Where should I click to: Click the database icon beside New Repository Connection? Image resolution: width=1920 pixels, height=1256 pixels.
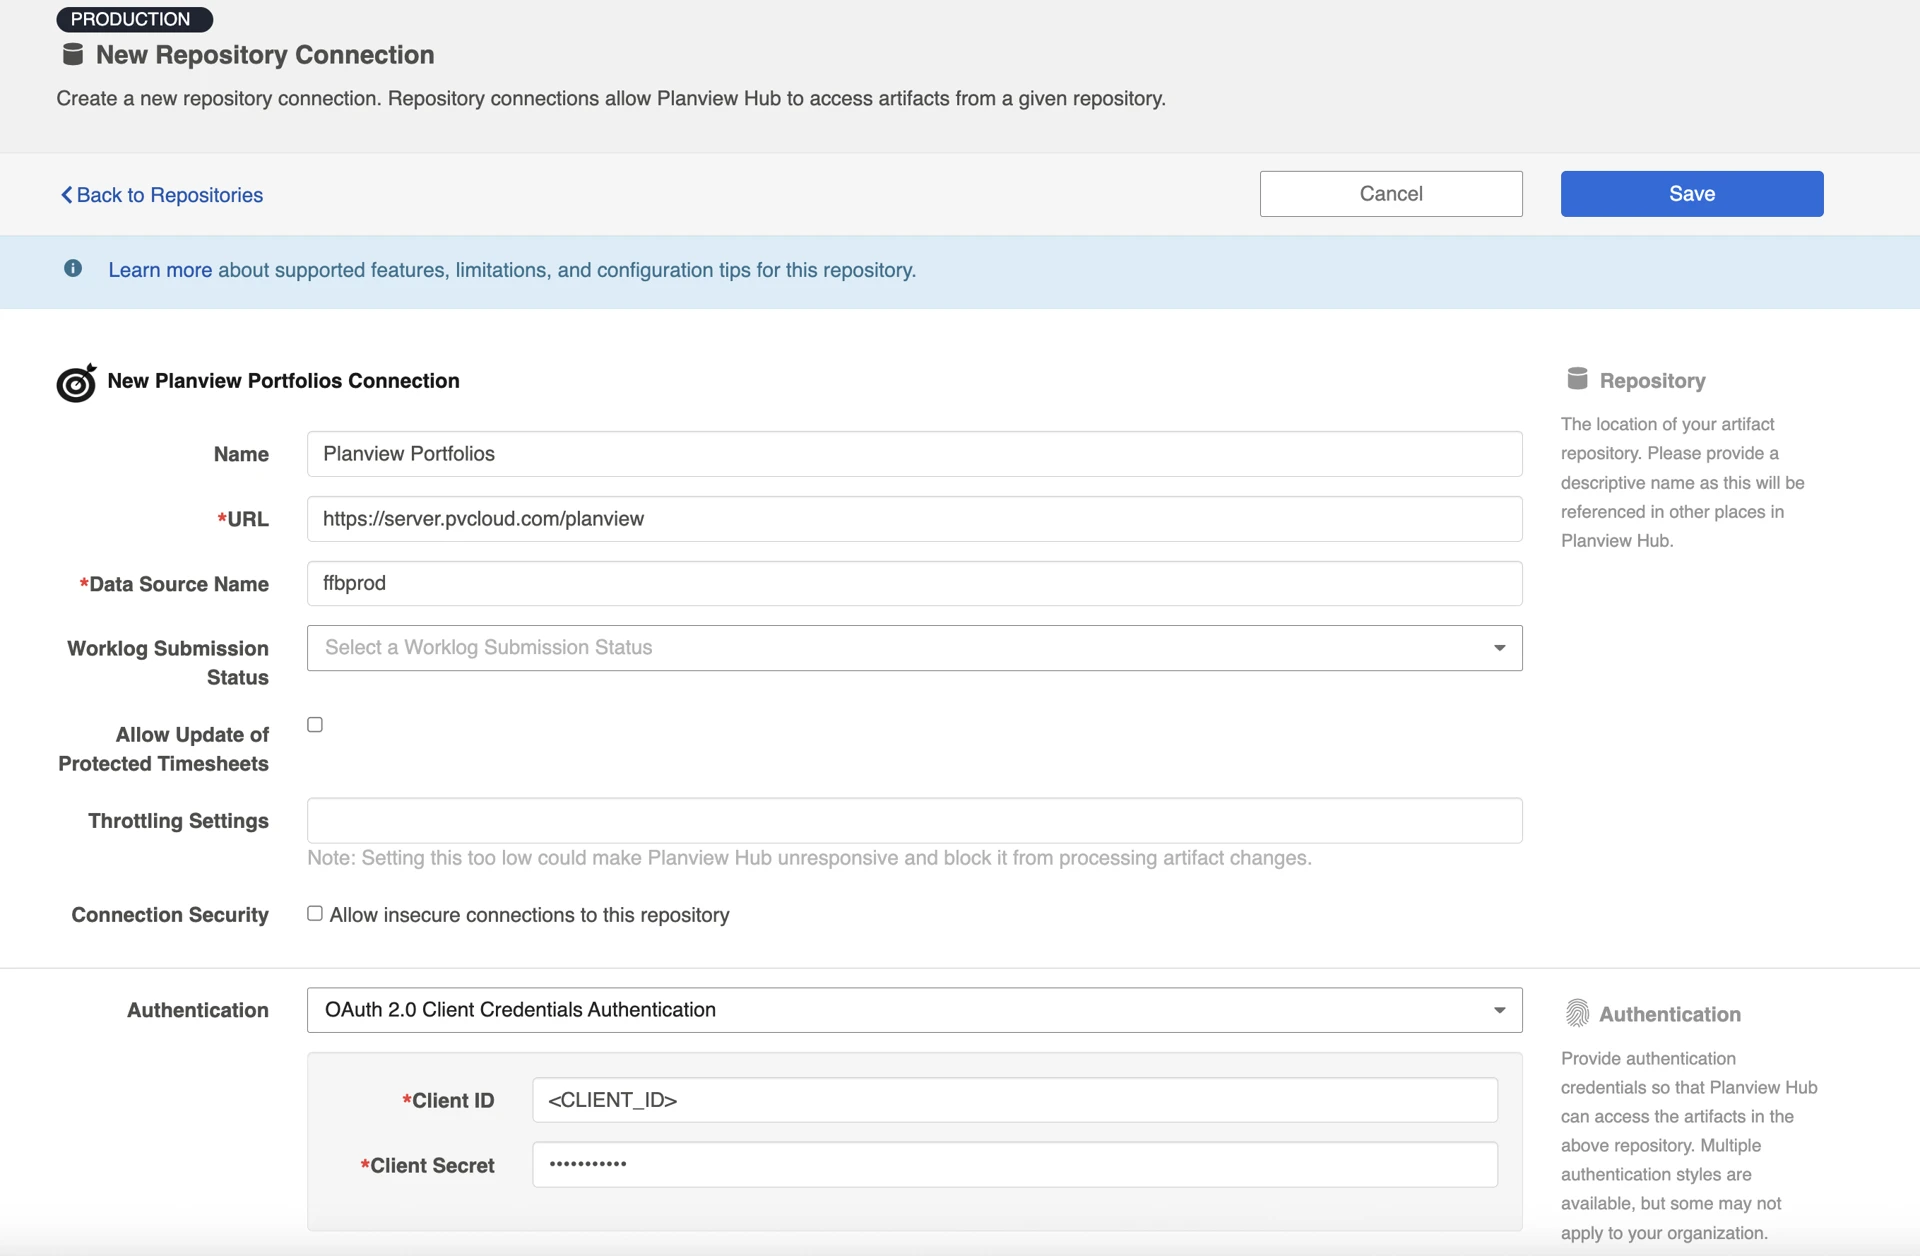point(72,55)
